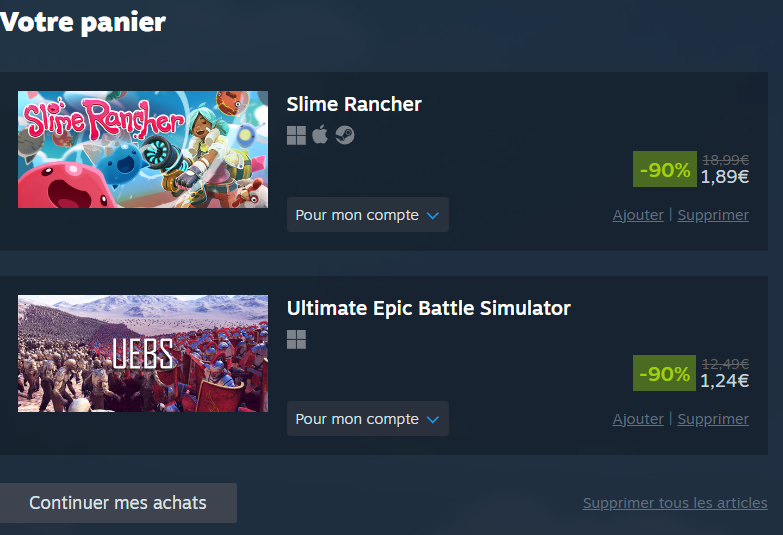Click Ajouter link for Slime Rancher
This screenshot has height=535, width=783.
pyautogui.click(x=638, y=215)
